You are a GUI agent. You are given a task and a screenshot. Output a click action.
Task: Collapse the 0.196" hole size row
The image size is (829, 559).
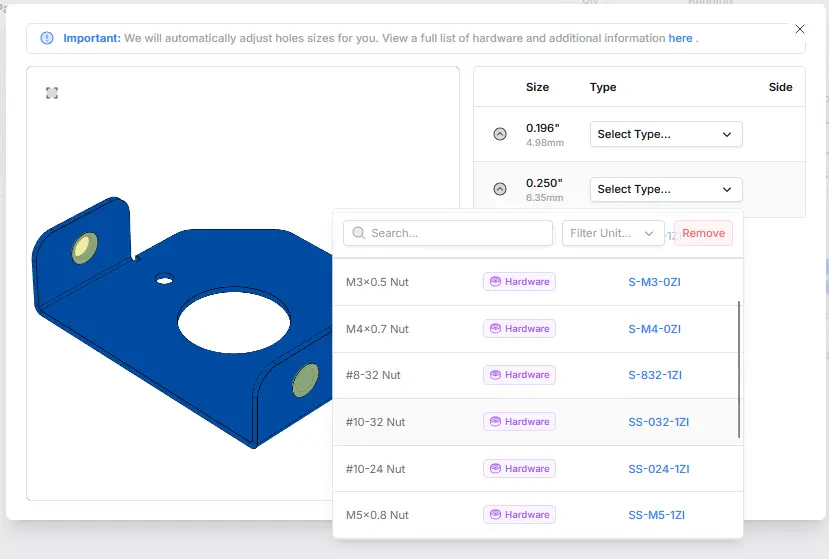(x=500, y=134)
